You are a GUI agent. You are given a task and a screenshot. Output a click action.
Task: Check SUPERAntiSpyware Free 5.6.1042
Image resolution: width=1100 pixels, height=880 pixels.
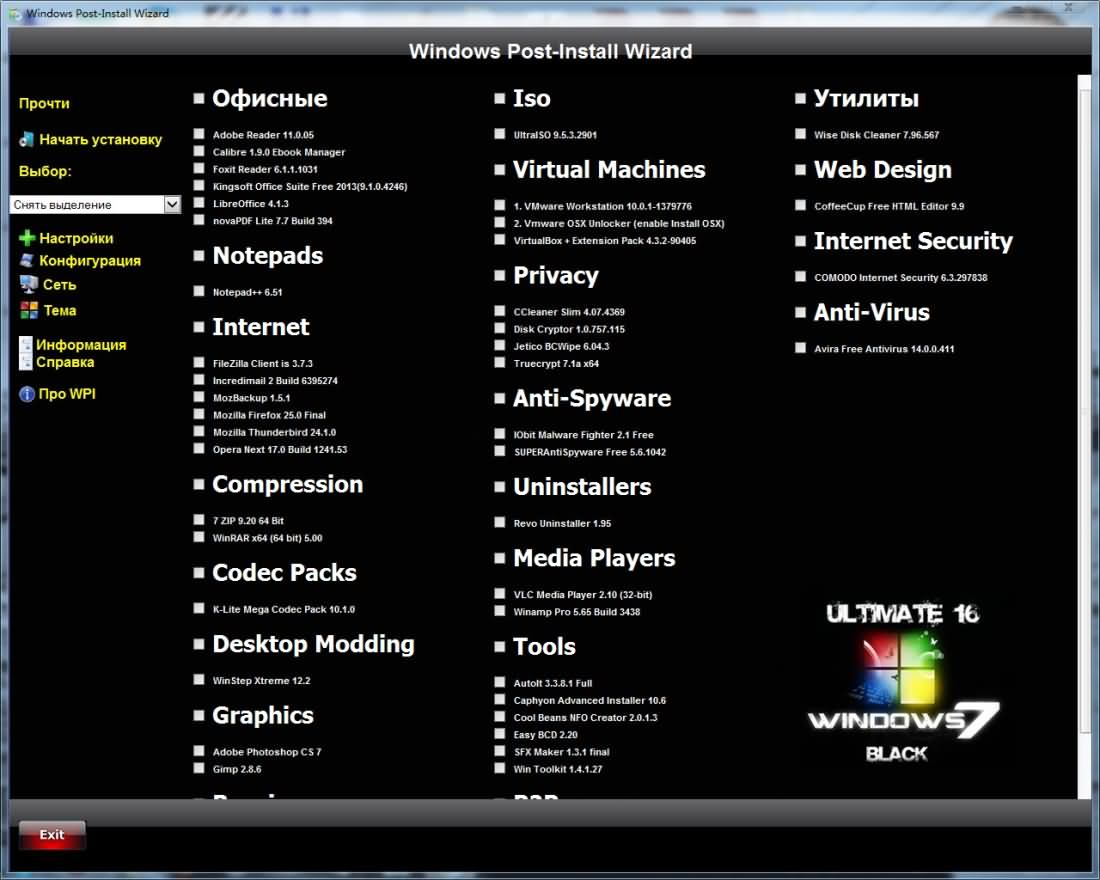[x=499, y=451]
